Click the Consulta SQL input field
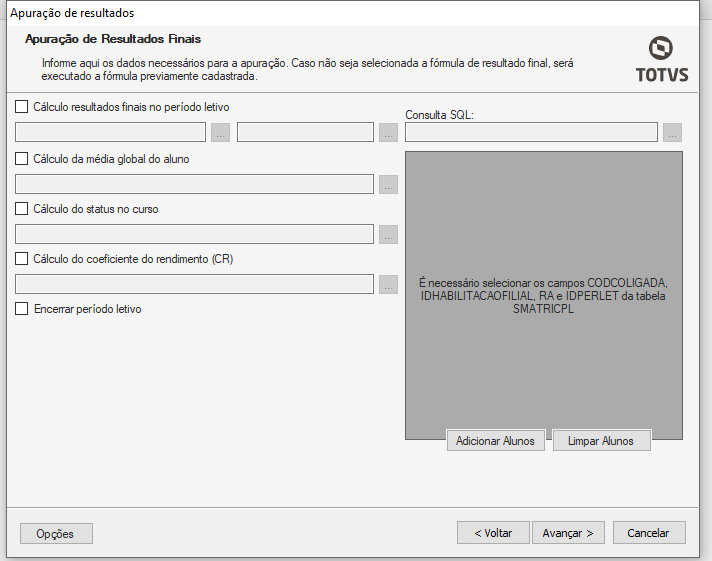The height and width of the screenshot is (561, 712). [531, 132]
